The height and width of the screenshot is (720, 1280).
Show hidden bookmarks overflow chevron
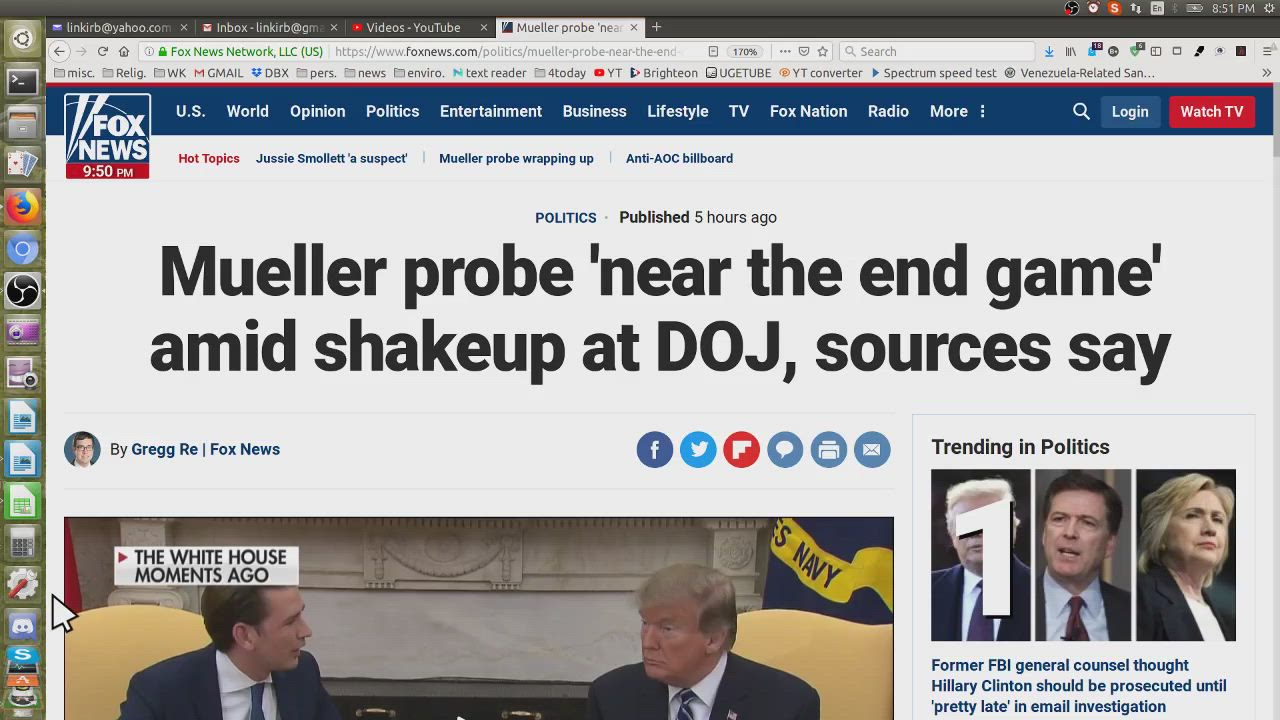[1266, 73]
